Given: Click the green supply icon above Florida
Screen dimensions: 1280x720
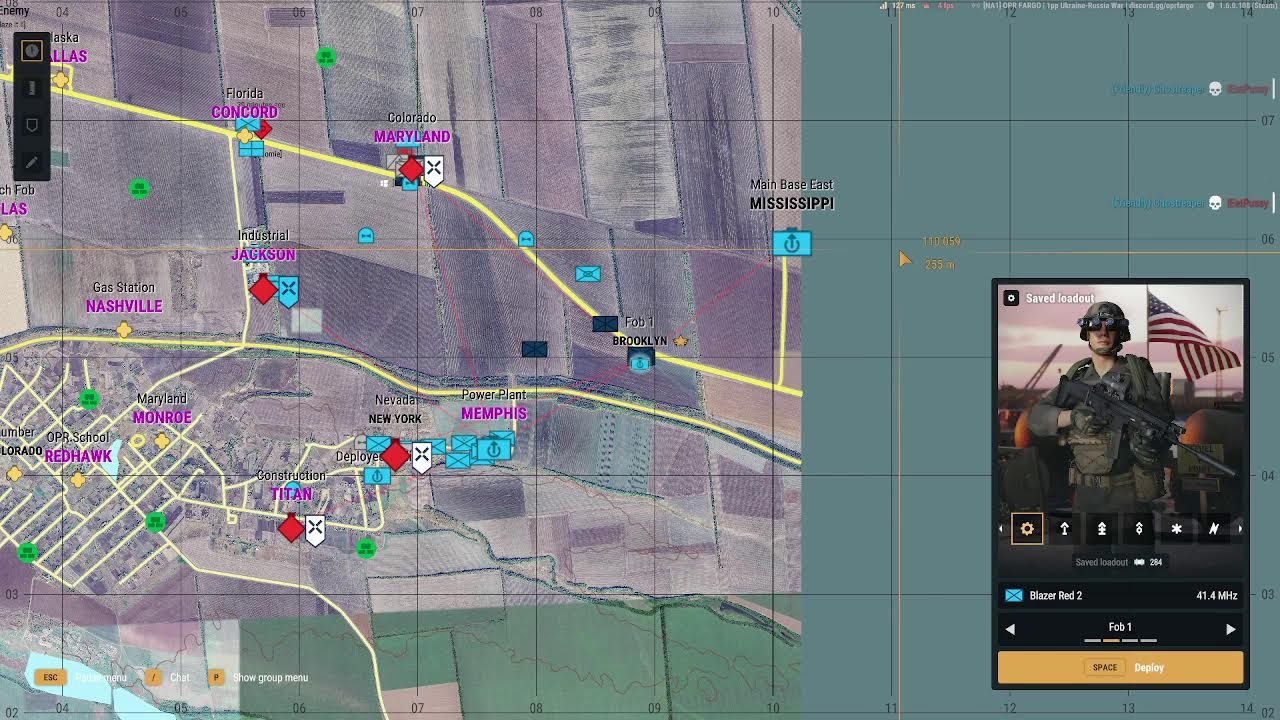Looking at the screenshot, I should tap(326, 57).
